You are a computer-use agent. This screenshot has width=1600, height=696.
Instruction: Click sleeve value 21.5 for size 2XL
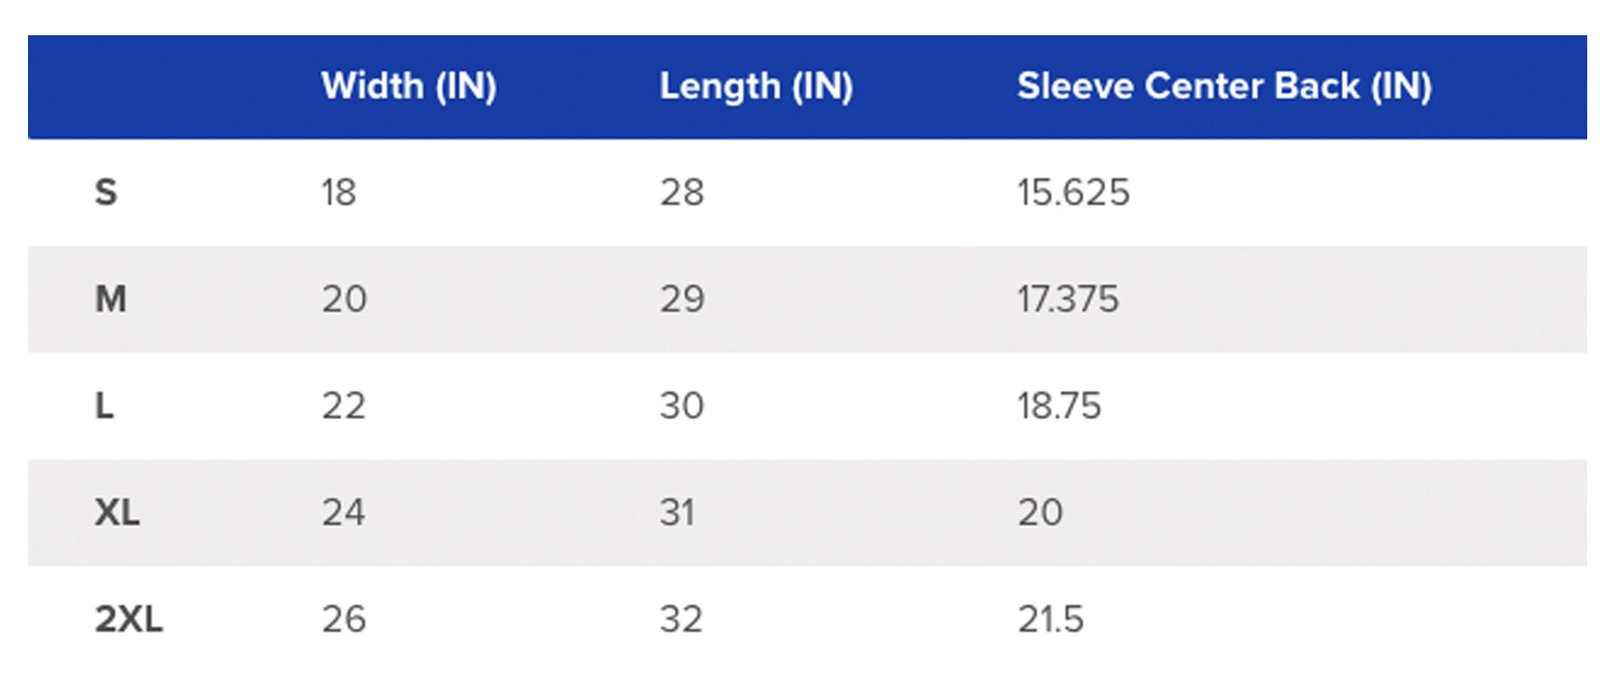coord(1050,620)
